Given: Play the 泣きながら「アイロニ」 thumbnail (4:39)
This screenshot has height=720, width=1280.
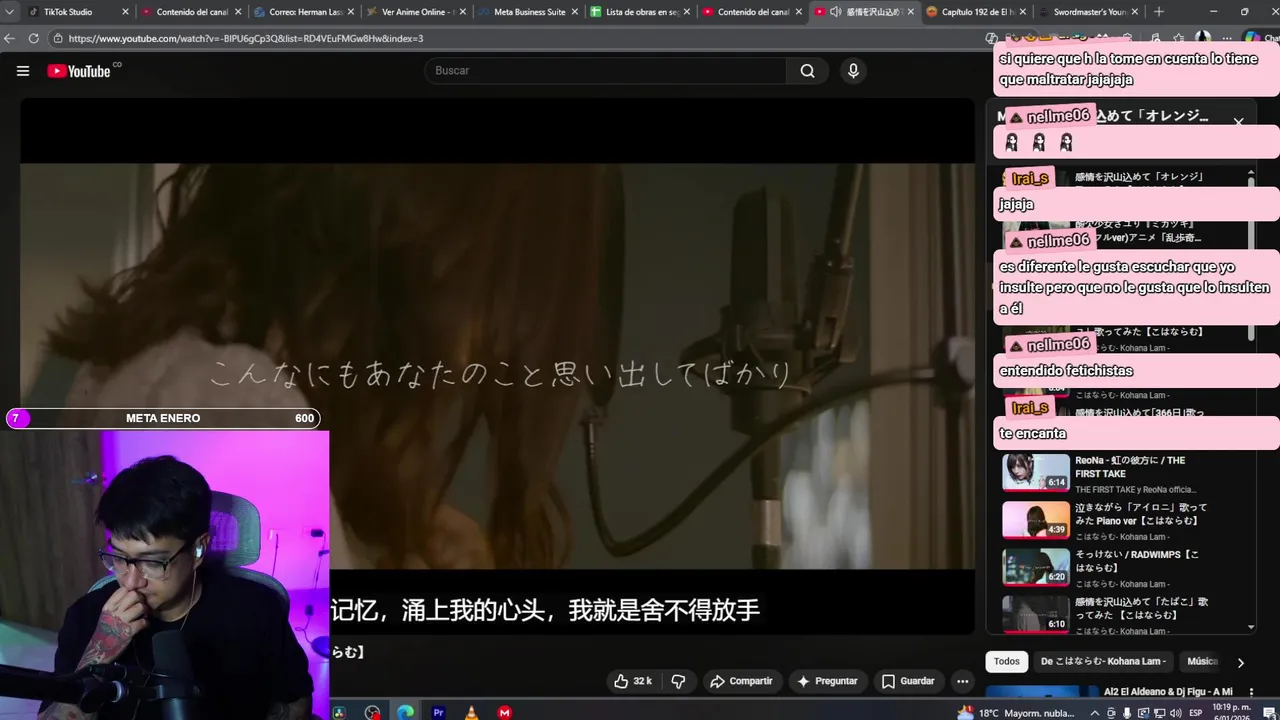Looking at the screenshot, I should point(1036,519).
